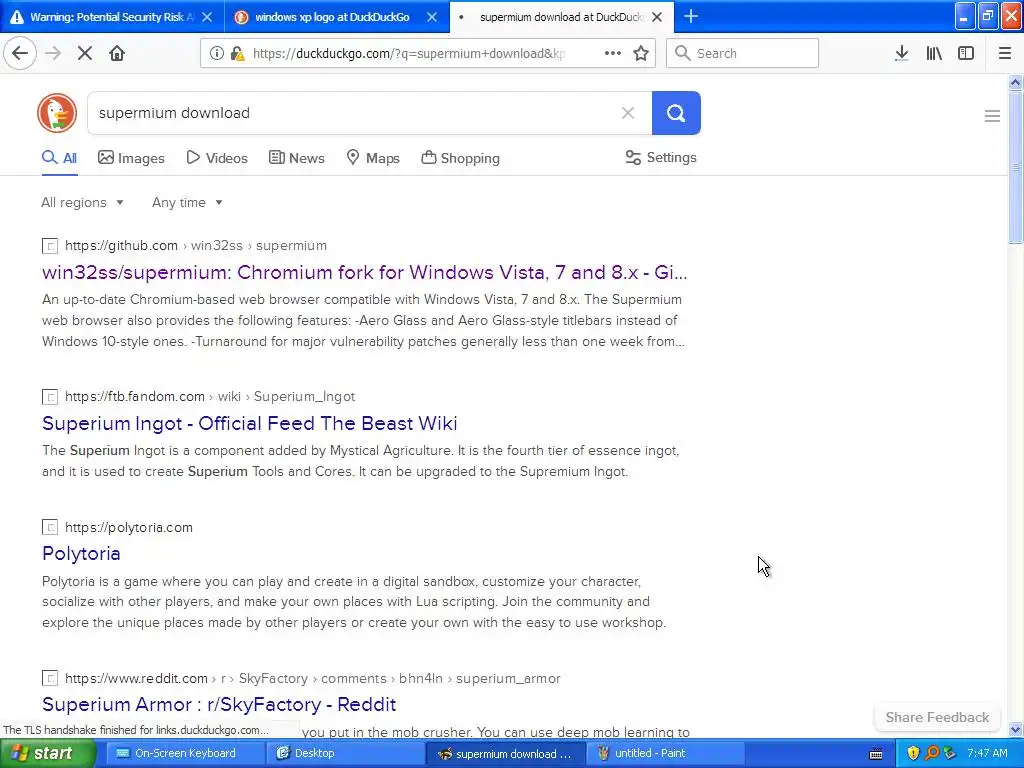
Task: Open the Firefox hamburger menu
Action: [x=1005, y=54]
